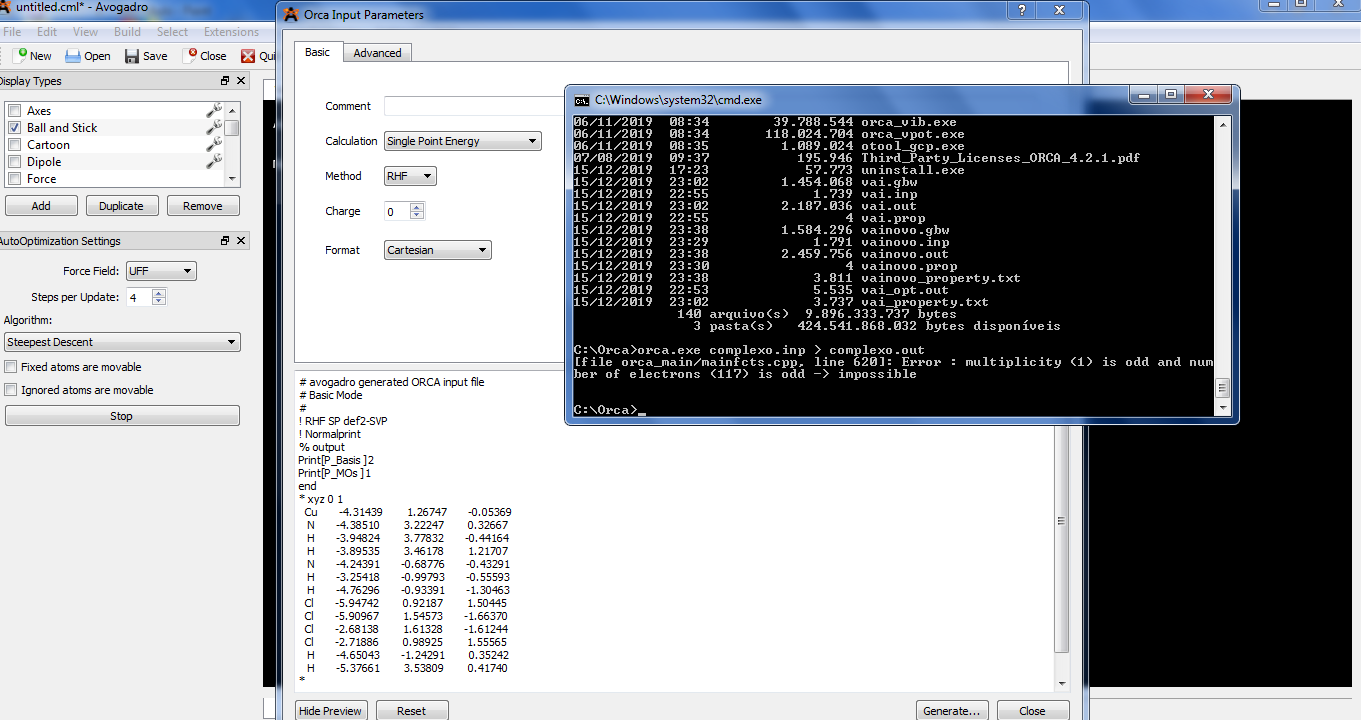Decrease Steps per Update value
This screenshot has height=720, width=1361.
159,302
